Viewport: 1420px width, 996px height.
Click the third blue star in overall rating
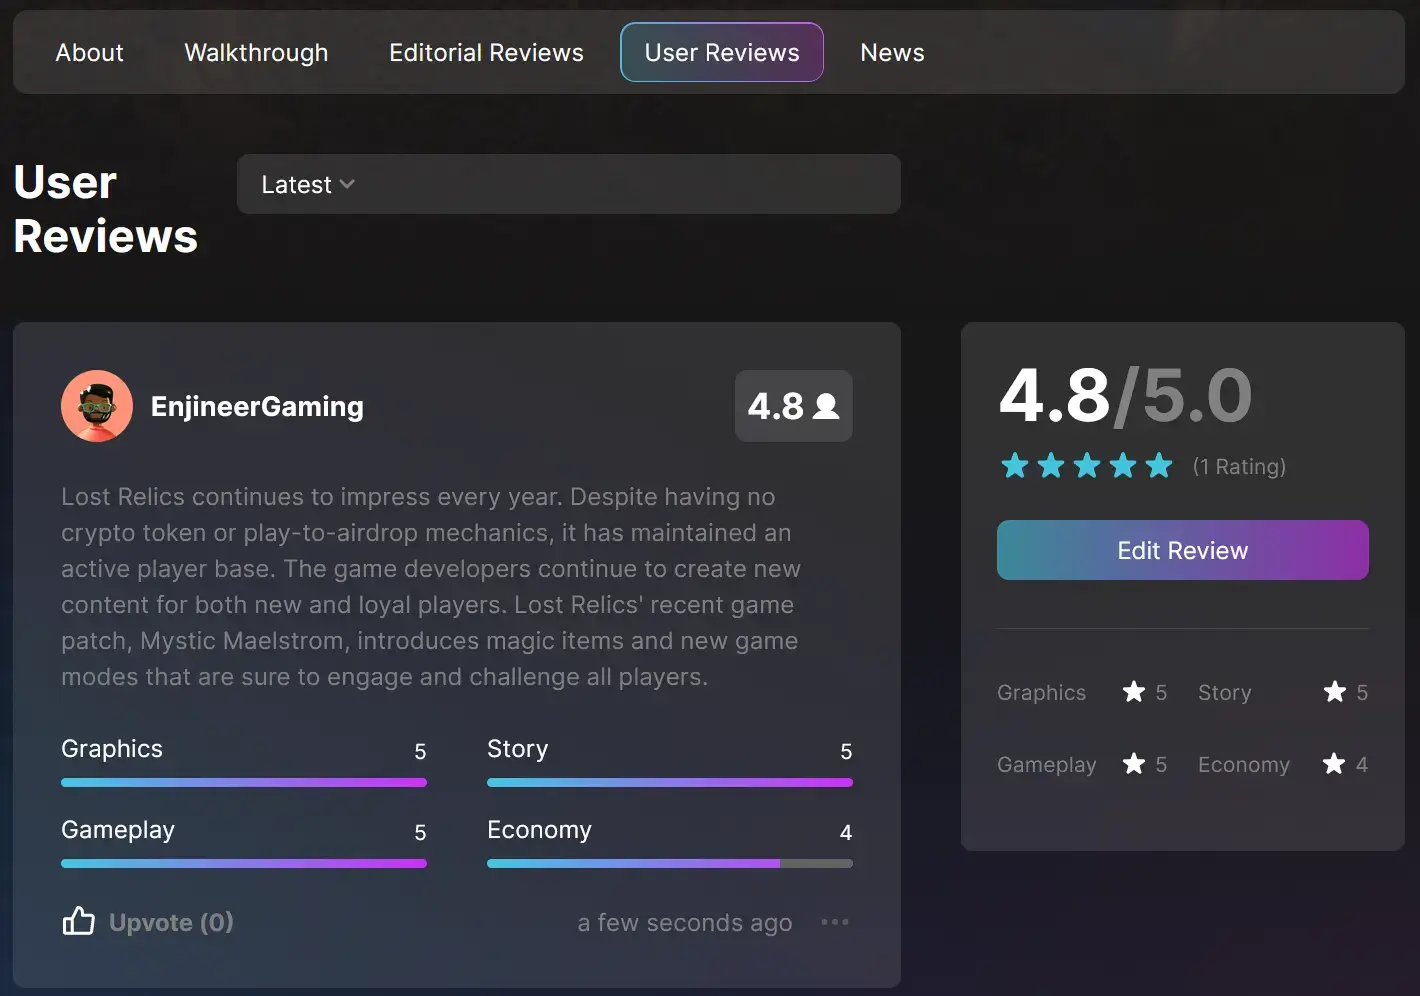click(1087, 465)
